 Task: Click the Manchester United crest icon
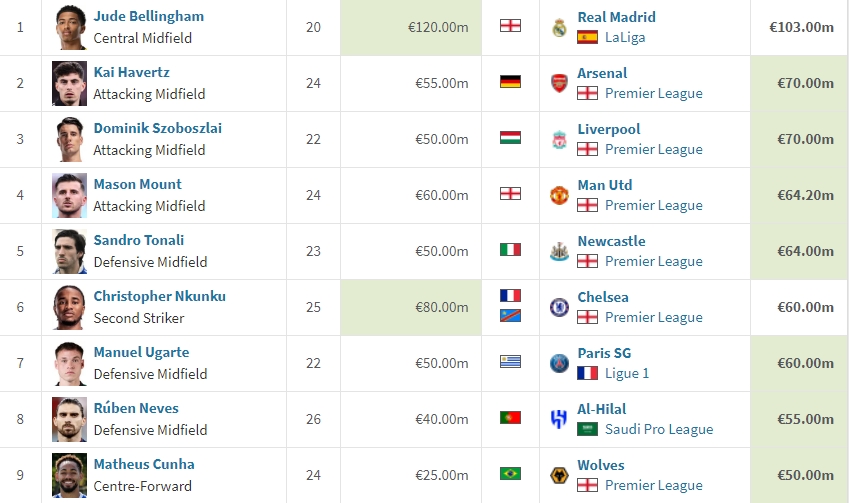click(559, 195)
